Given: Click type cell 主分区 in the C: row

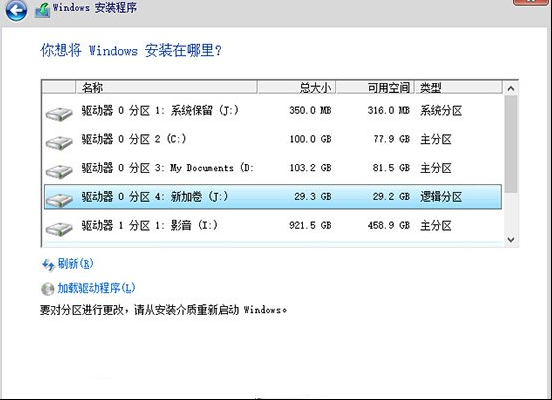Looking at the screenshot, I should click(x=435, y=139).
